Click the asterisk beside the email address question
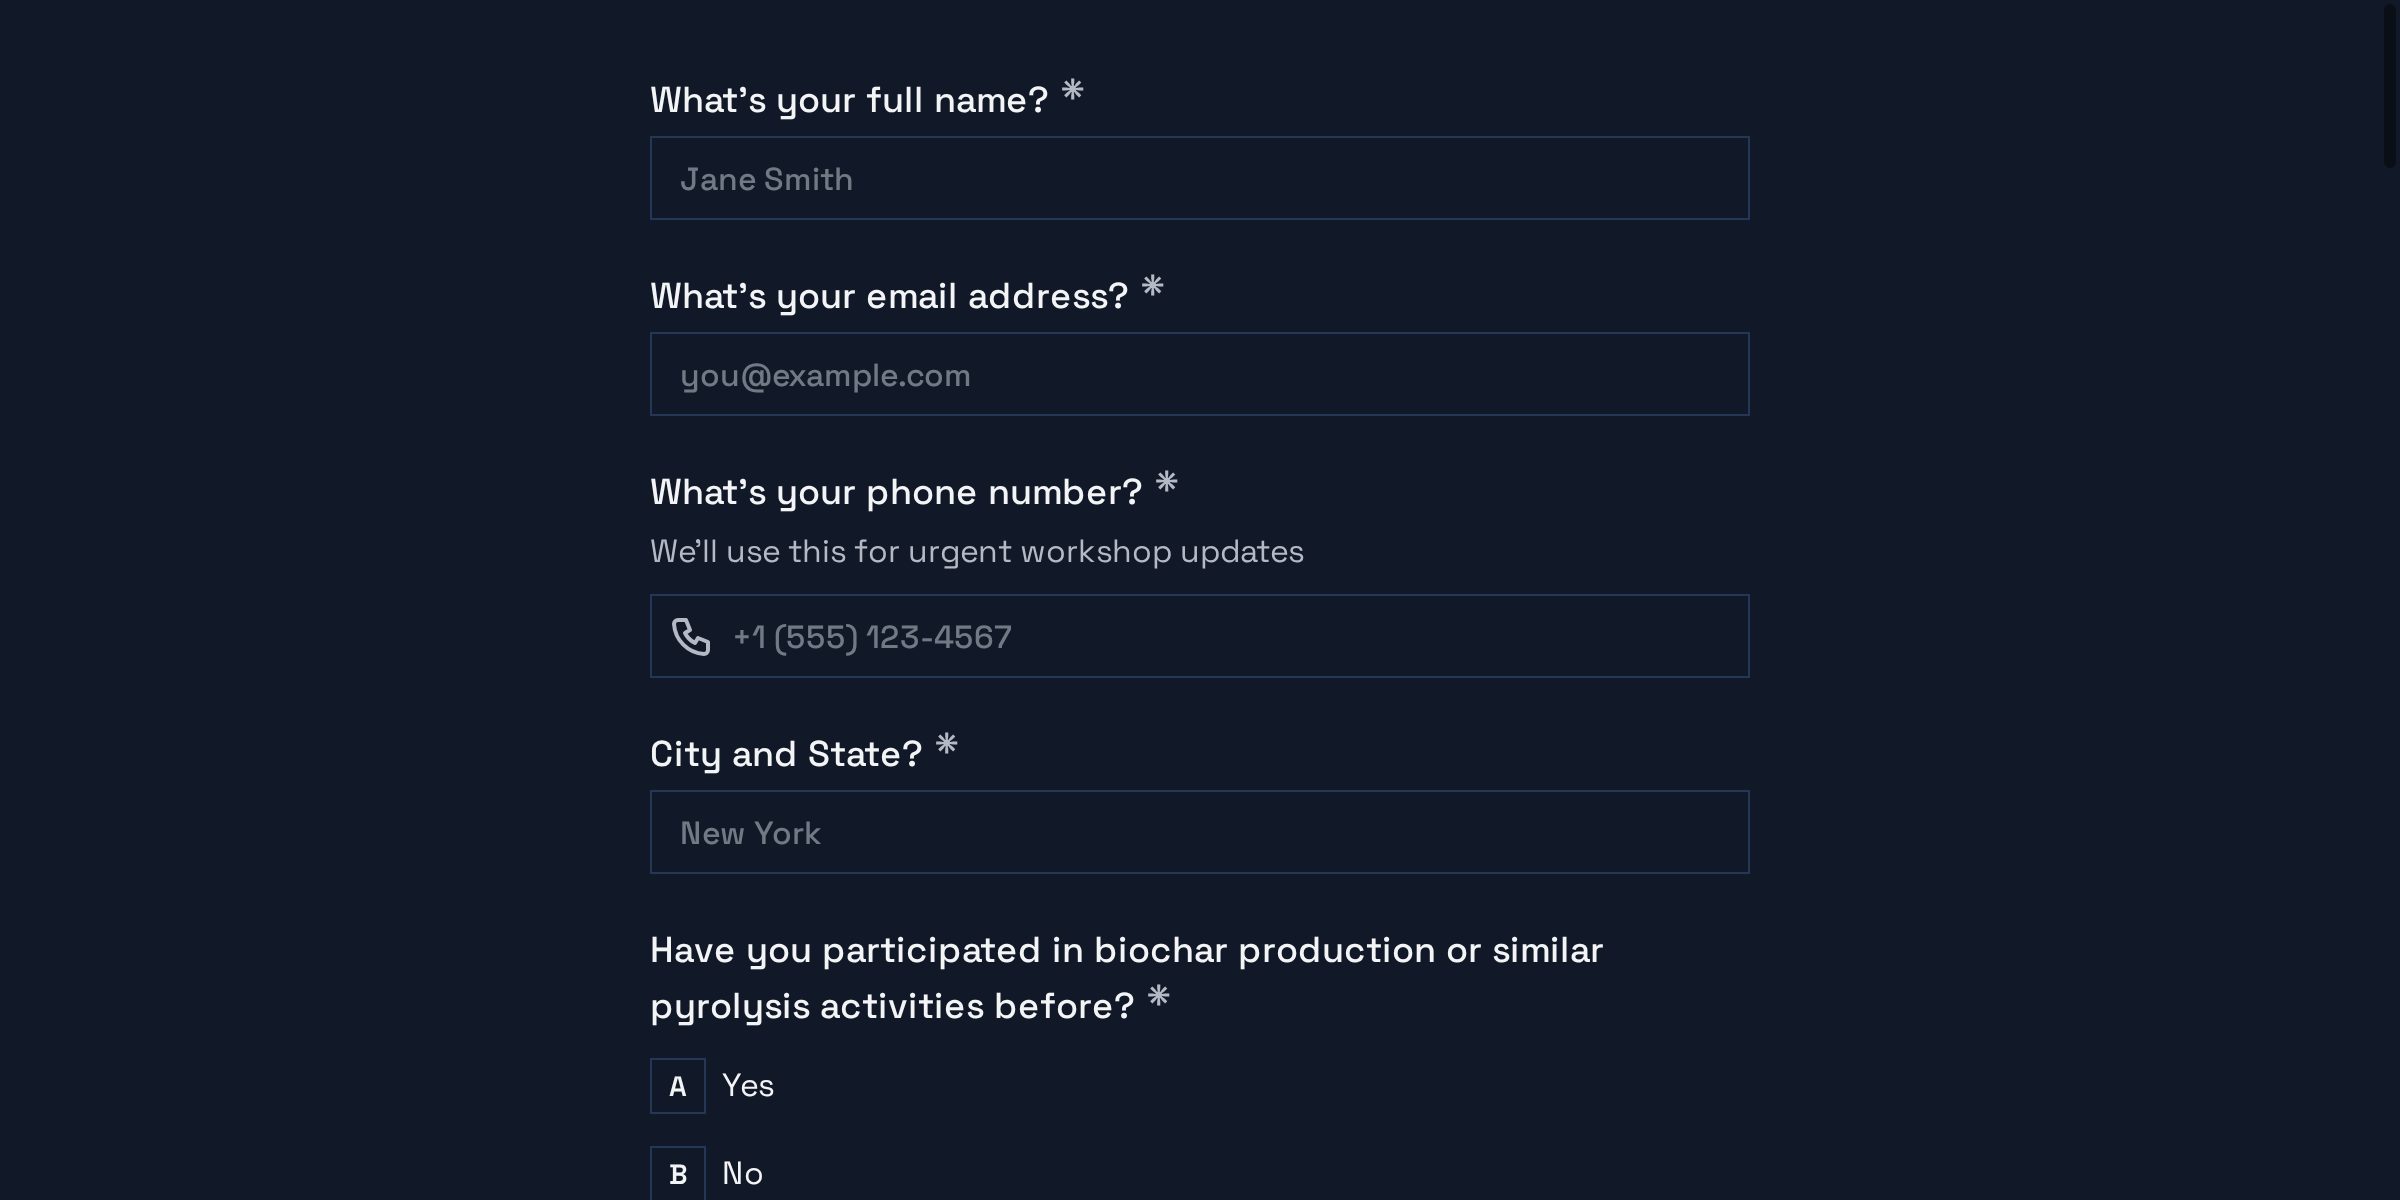2400x1200 pixels. tap(1152, 287)
